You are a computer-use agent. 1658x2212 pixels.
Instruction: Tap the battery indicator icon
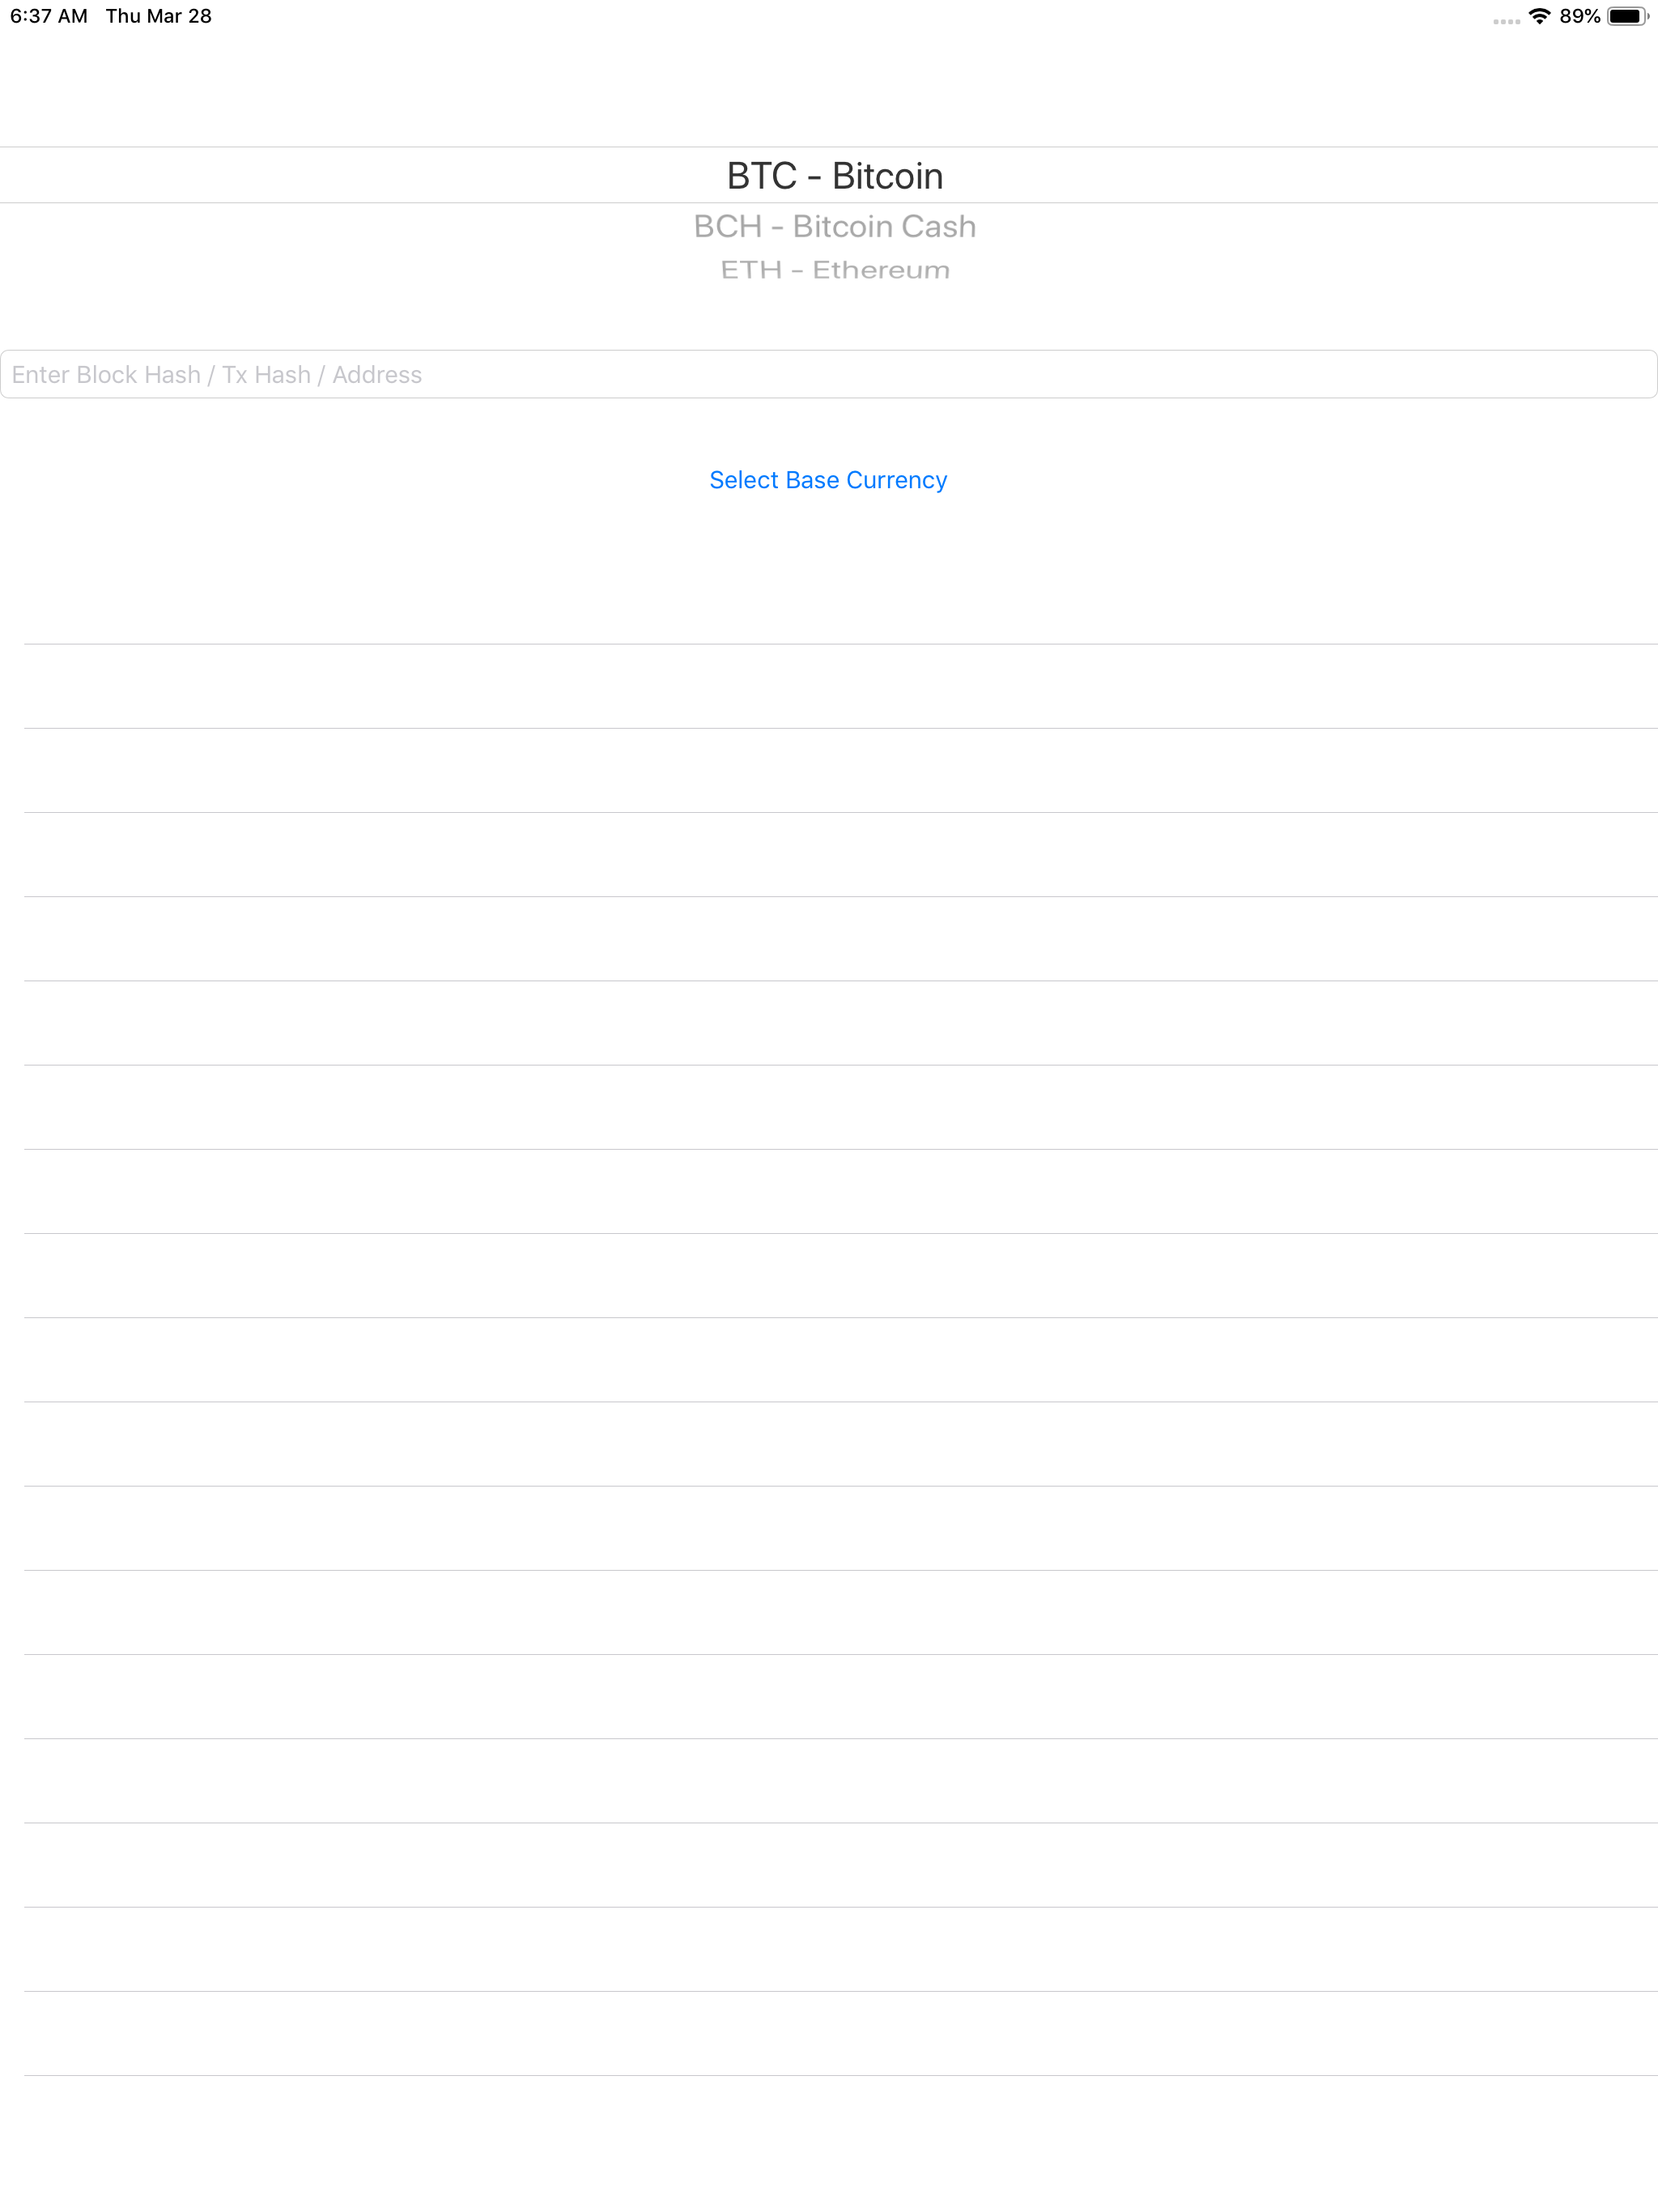1628,16
